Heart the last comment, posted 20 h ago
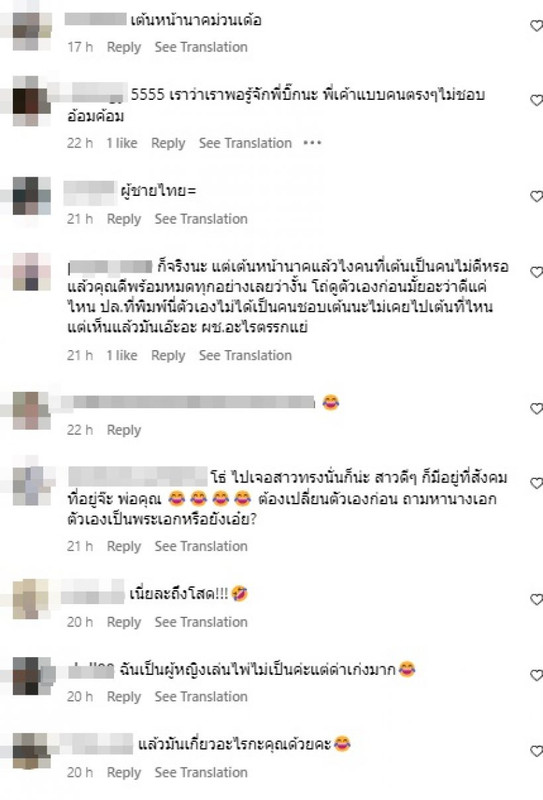This screenshot has height=800, width=543. 537,751
